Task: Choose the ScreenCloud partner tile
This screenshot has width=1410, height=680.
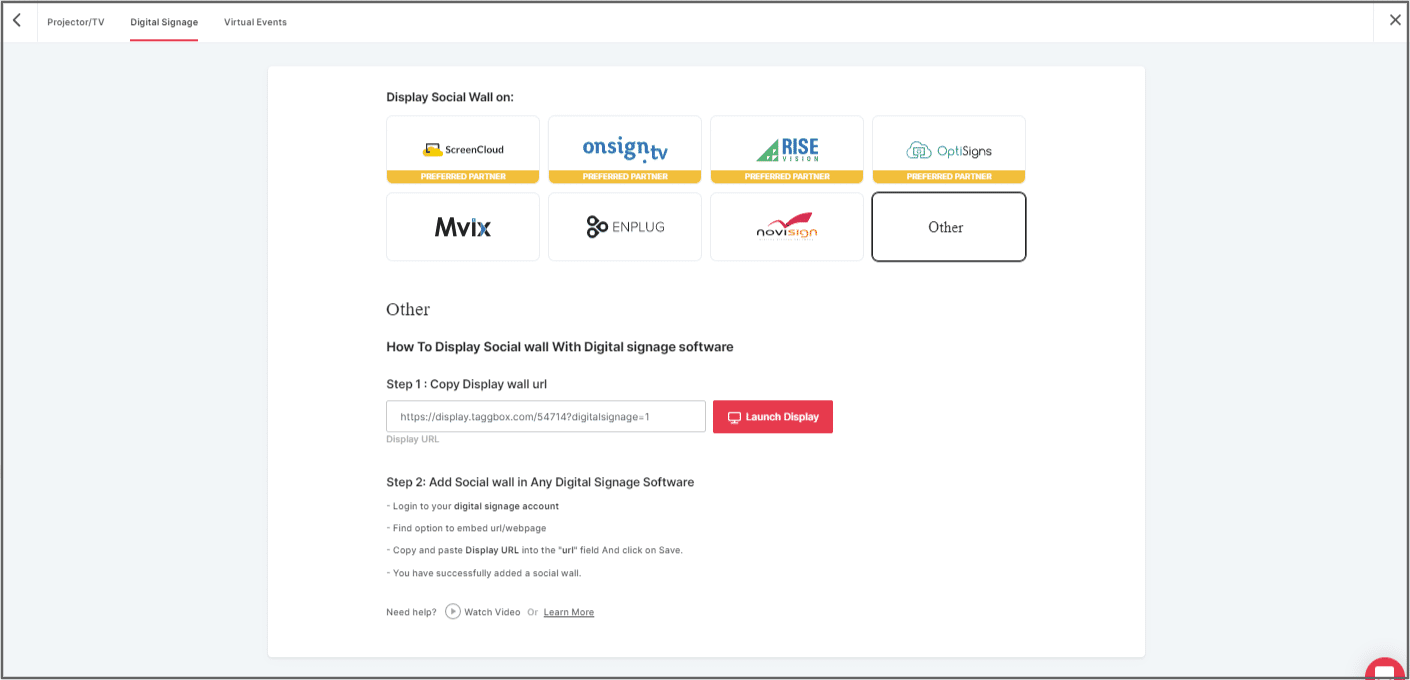Action: click(463, 149)
